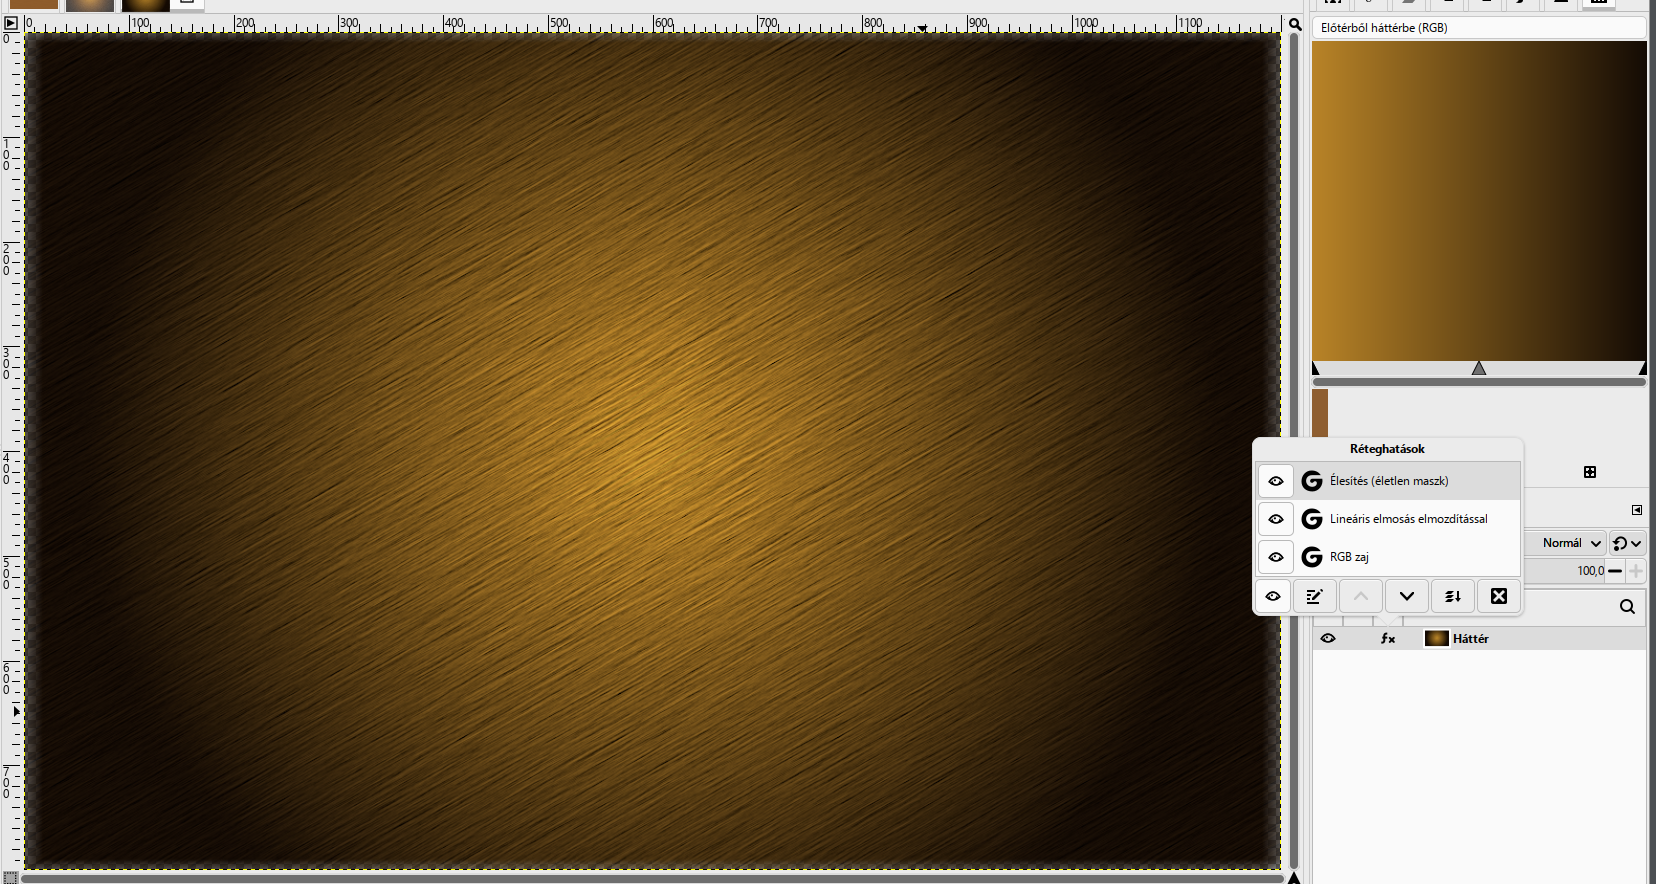Remove the selected layer effect
Screen dimensions: 1656x884
click(x=1499, y=596)
